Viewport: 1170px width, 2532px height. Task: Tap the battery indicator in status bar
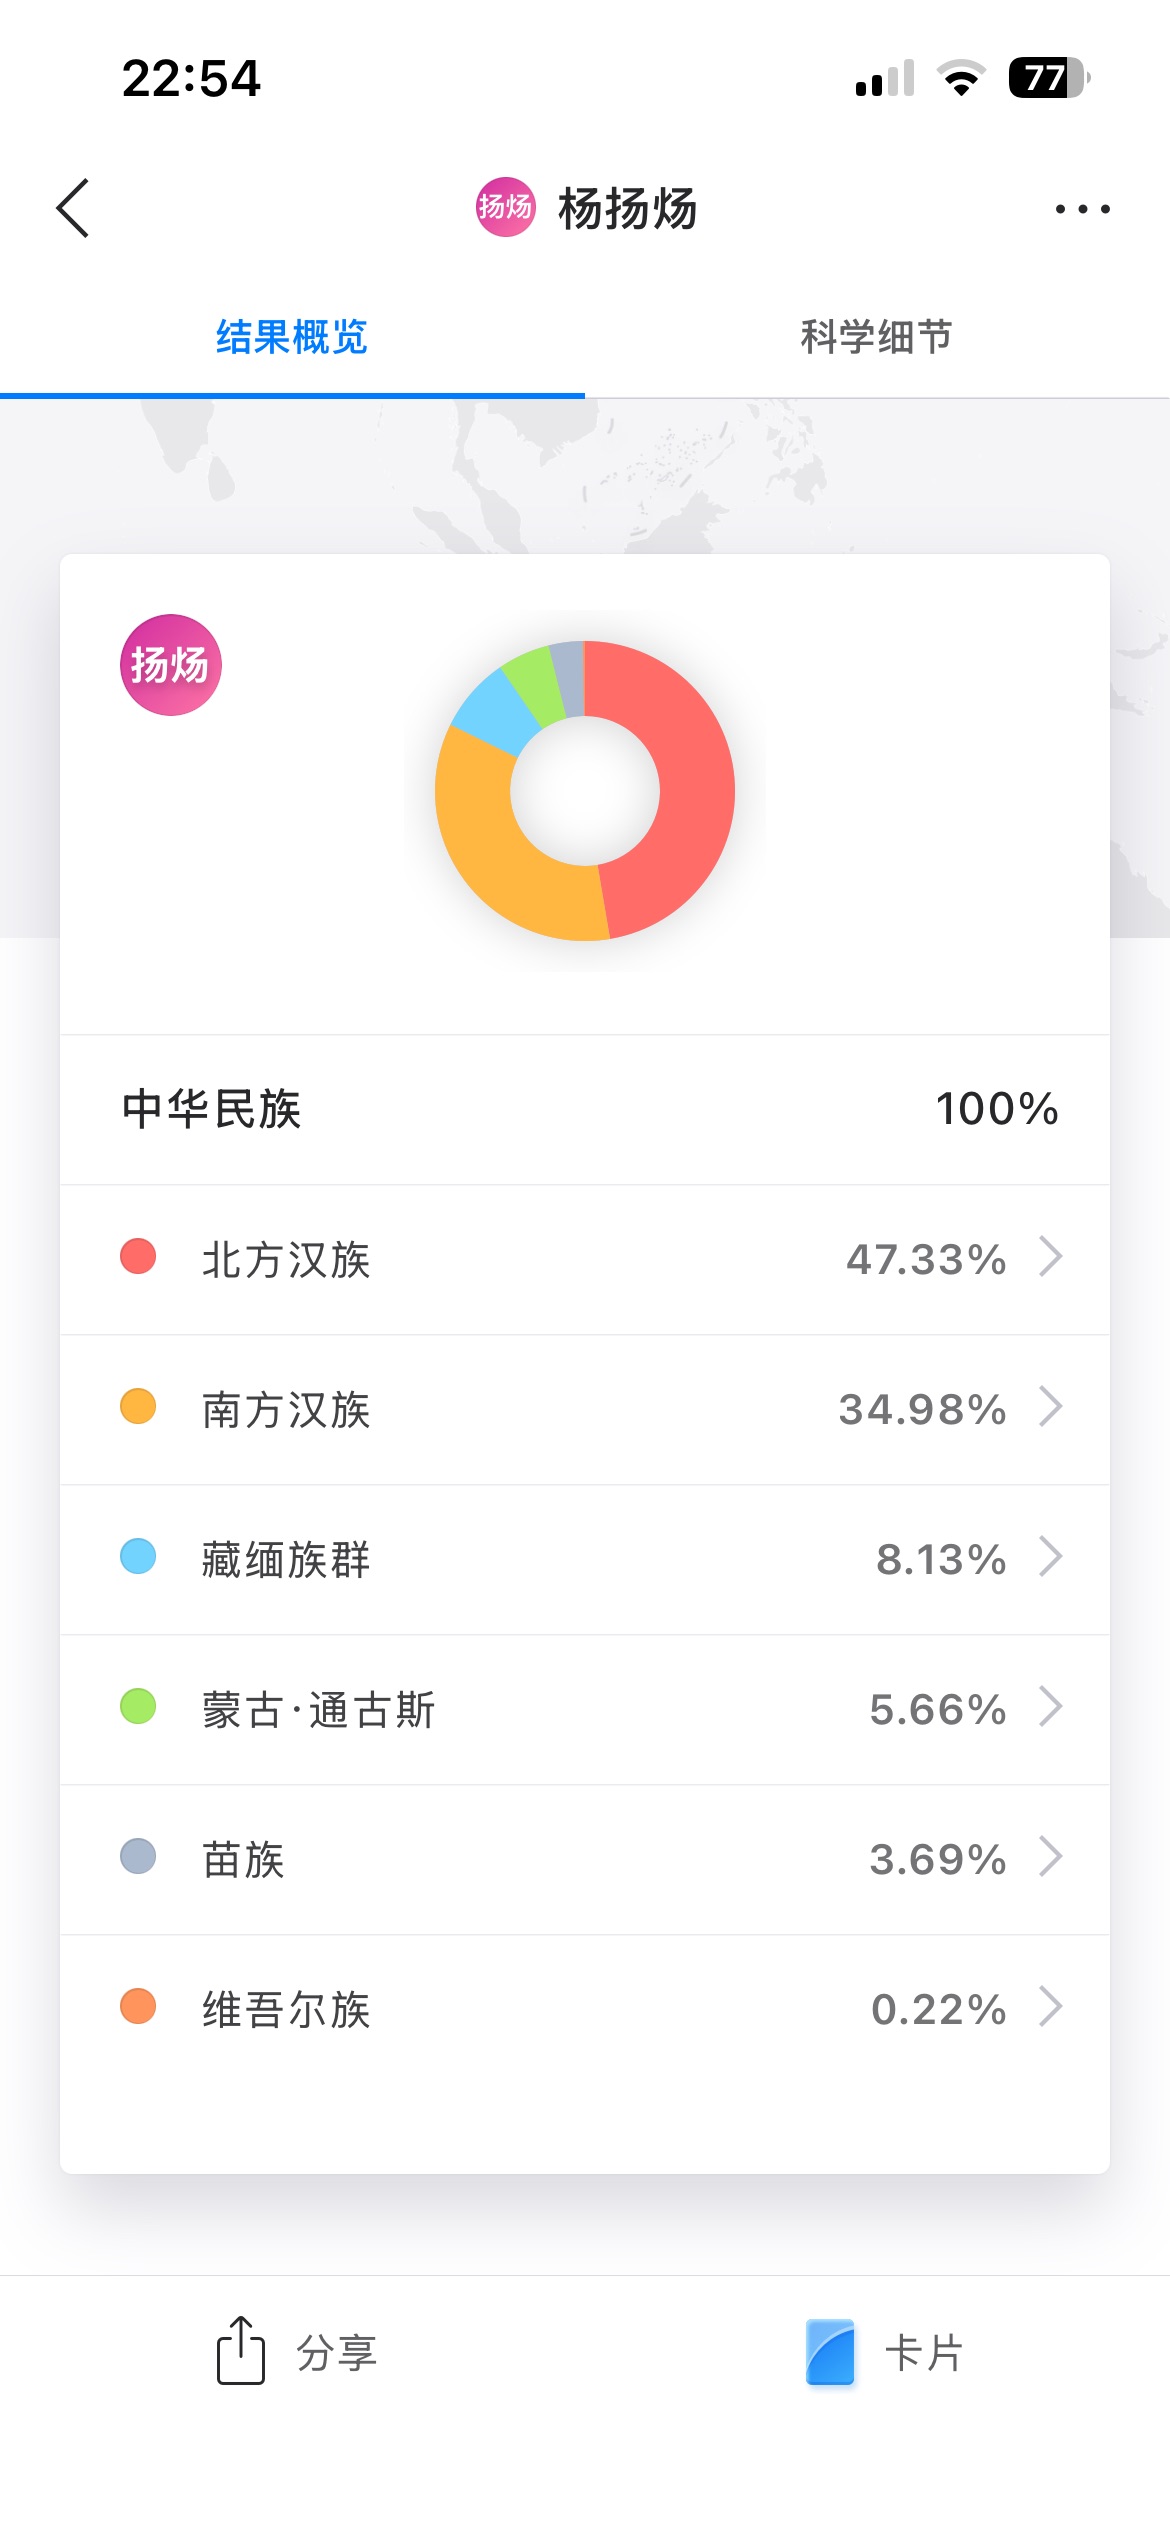[x=1048, y=78]
